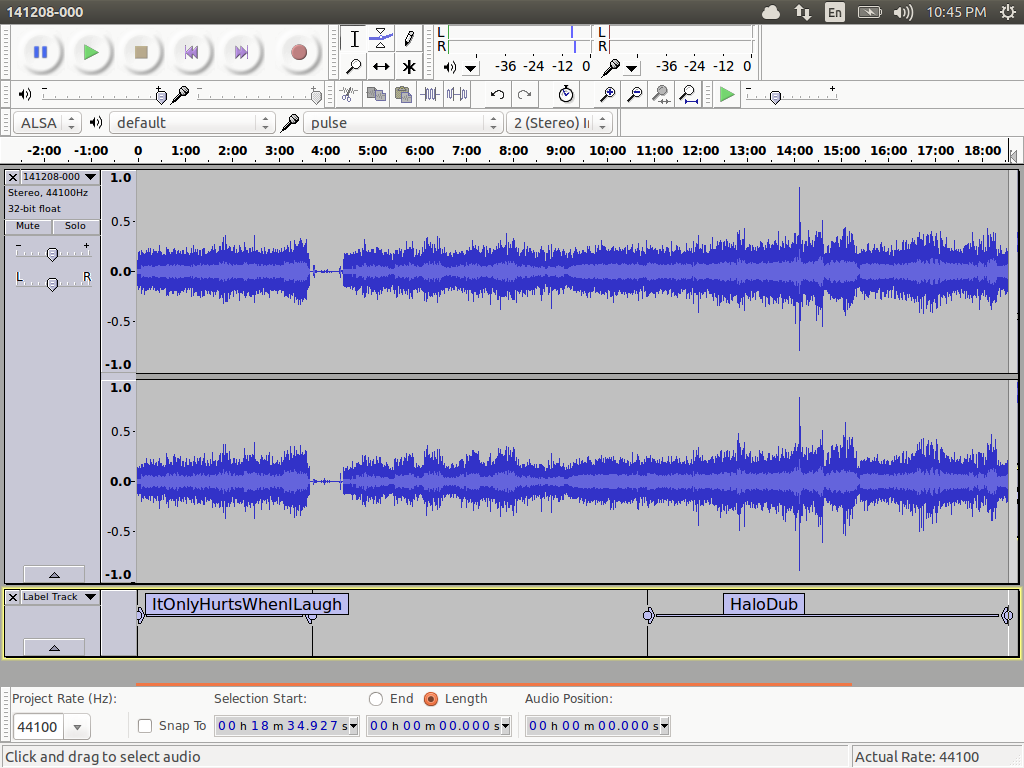Screen dimensions: 1024x768
Task: Select the Envelope tool
Action: 381,39
